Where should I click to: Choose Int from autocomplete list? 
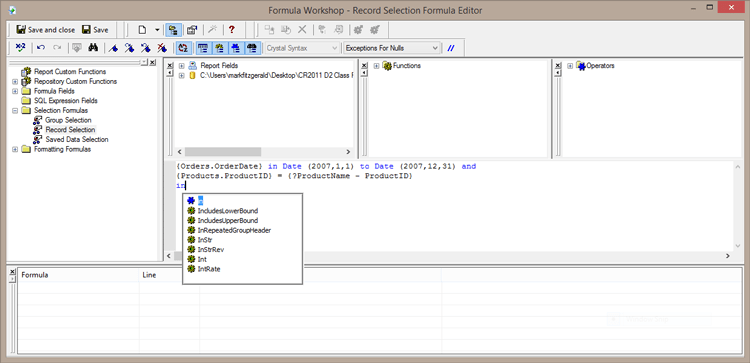[202, 259]
